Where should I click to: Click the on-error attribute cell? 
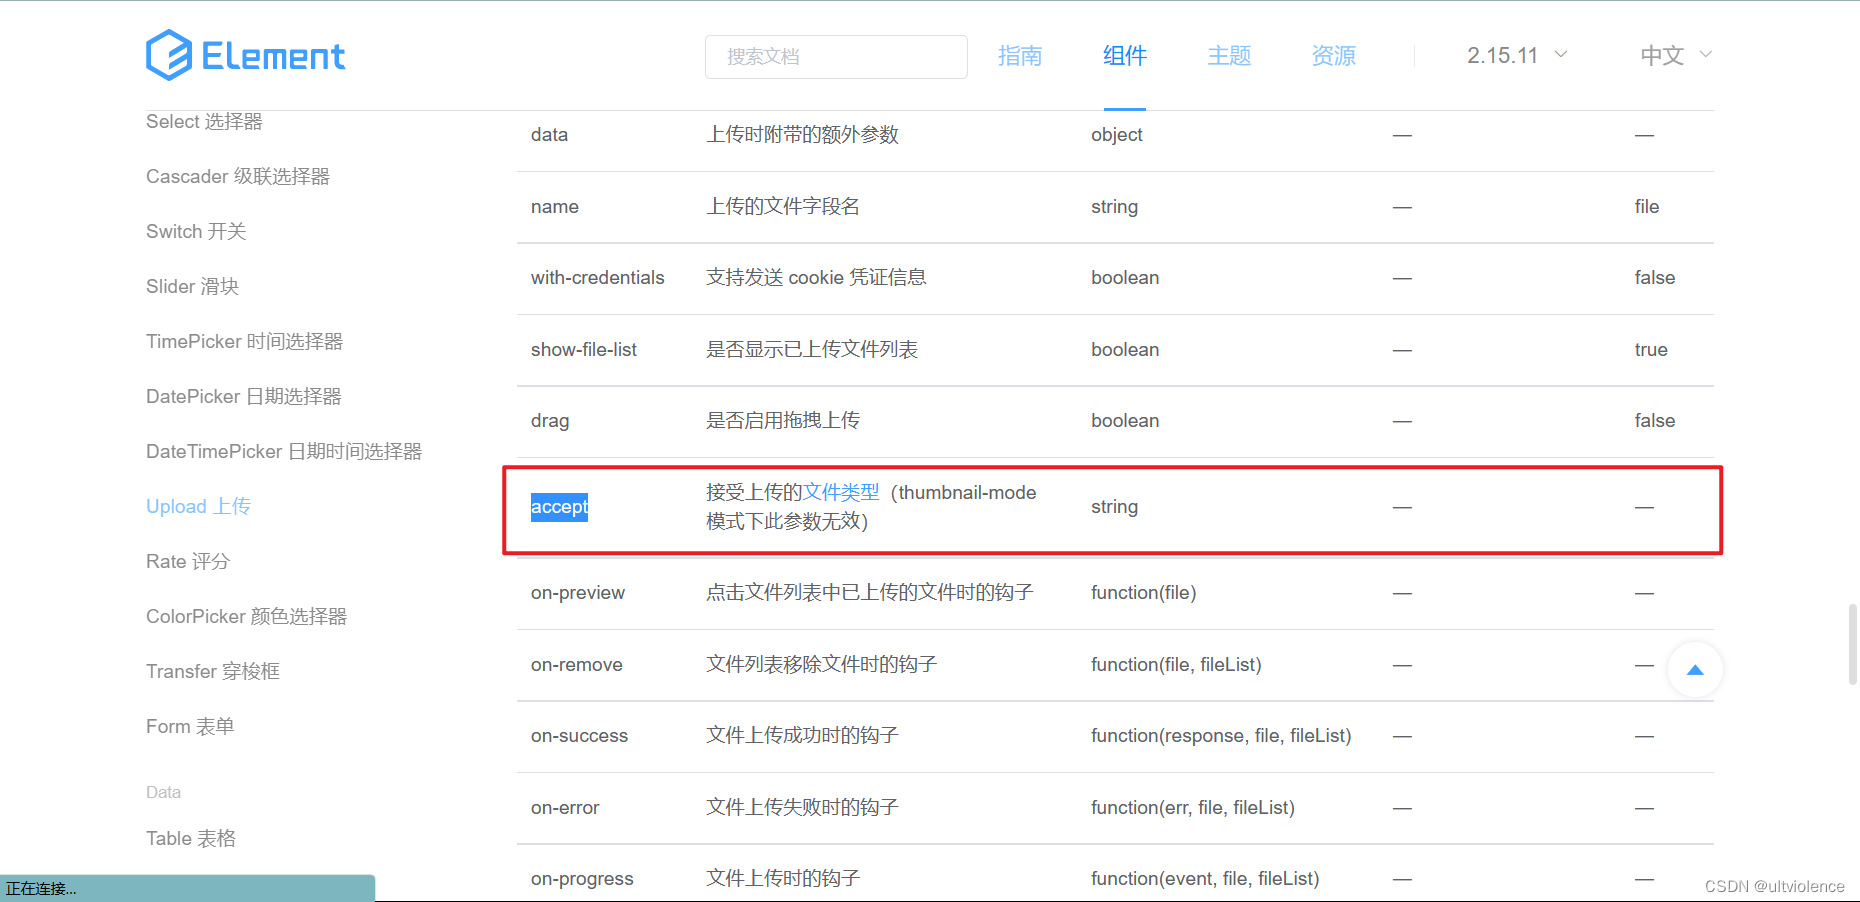pos(565,808)
